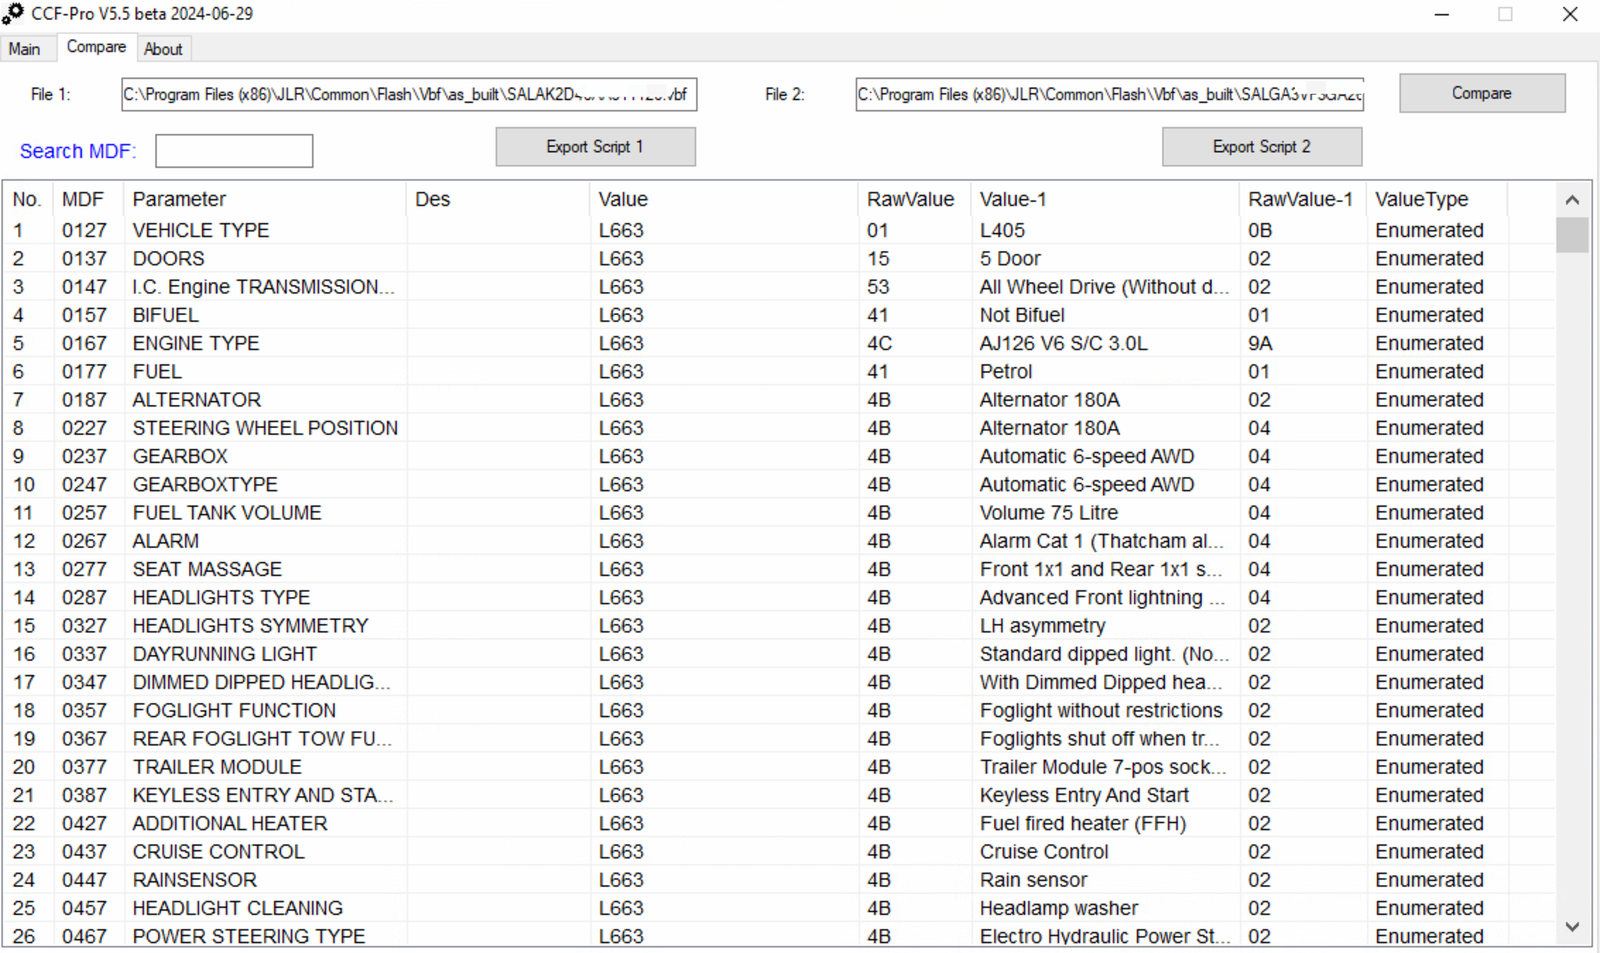Select the VEHICLE TYPE row
This screenshot has width=1600, height=953.
click(x=778, y=230)
